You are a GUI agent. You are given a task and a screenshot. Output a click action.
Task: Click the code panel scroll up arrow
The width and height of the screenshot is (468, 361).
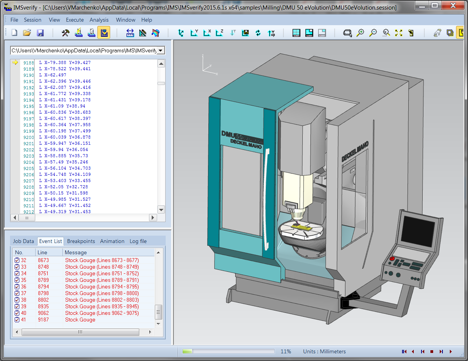[161, 64]
